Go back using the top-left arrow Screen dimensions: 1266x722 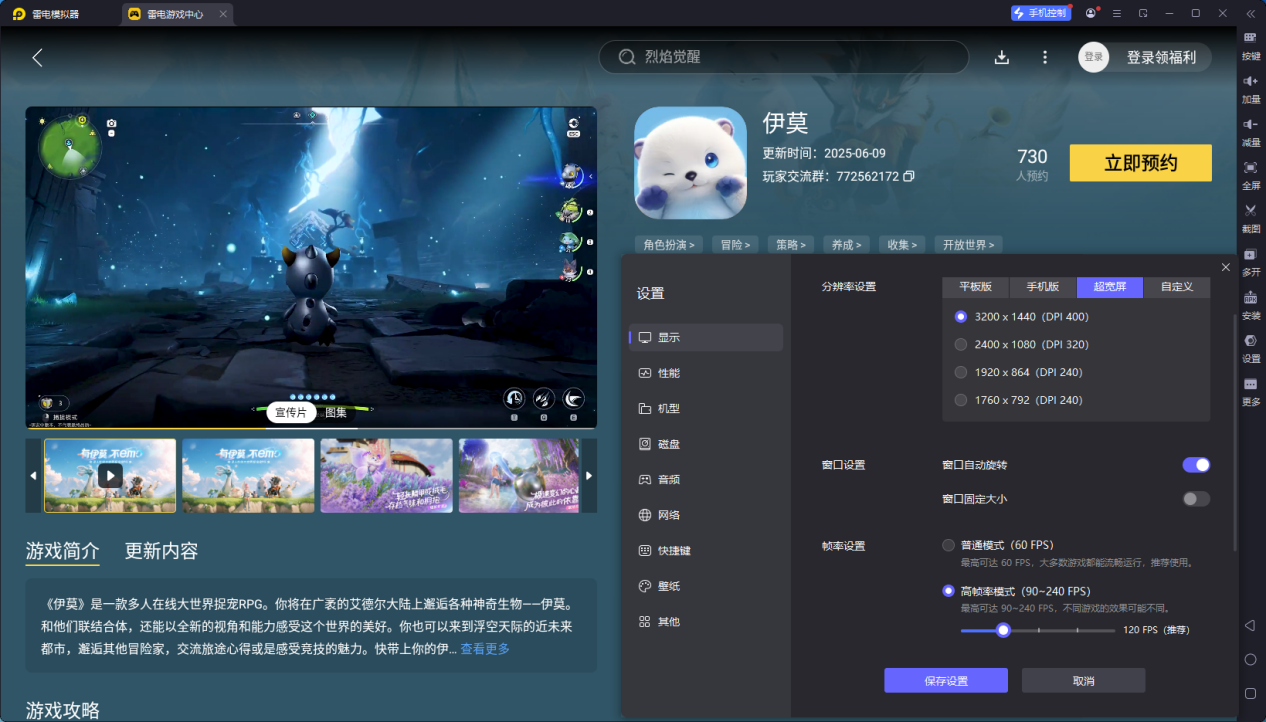[x=38, y=58]
